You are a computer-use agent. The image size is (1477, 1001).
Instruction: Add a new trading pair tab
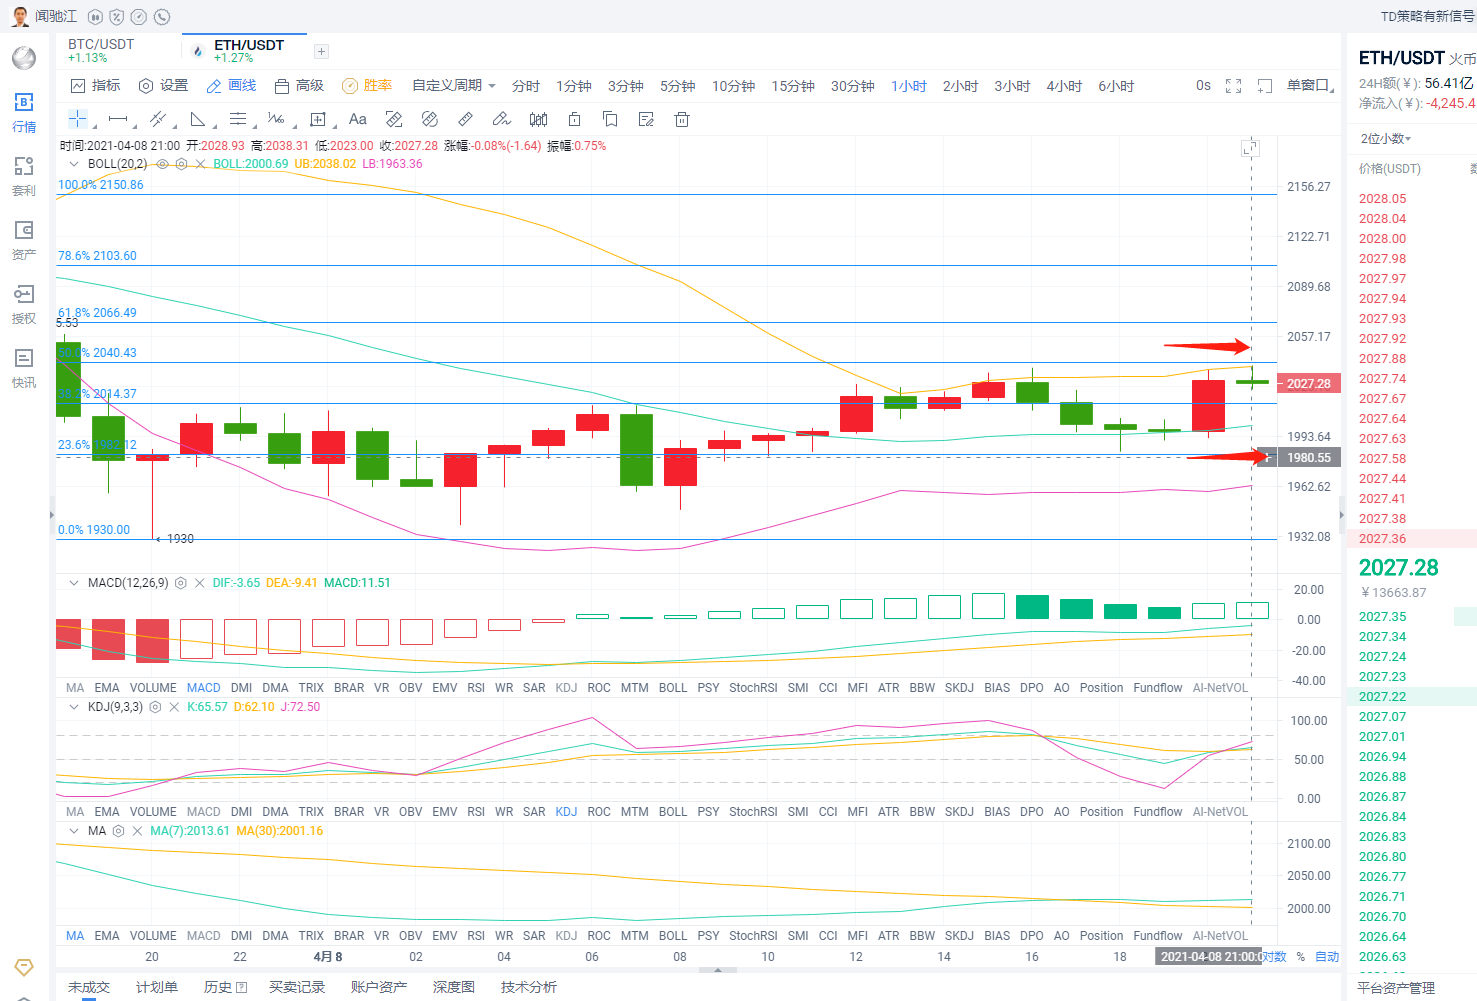point(321,52)
